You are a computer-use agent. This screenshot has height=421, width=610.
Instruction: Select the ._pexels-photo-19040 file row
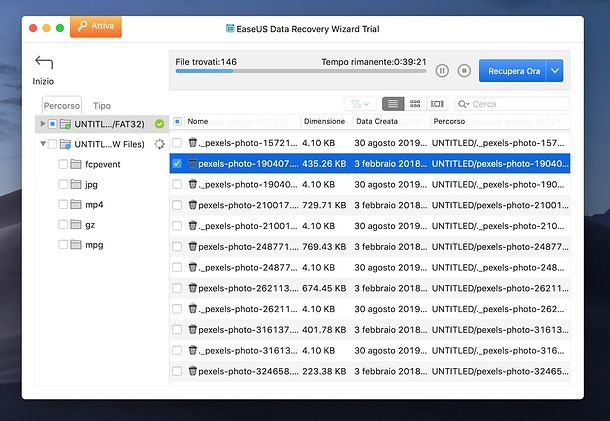tap(370, 184)
